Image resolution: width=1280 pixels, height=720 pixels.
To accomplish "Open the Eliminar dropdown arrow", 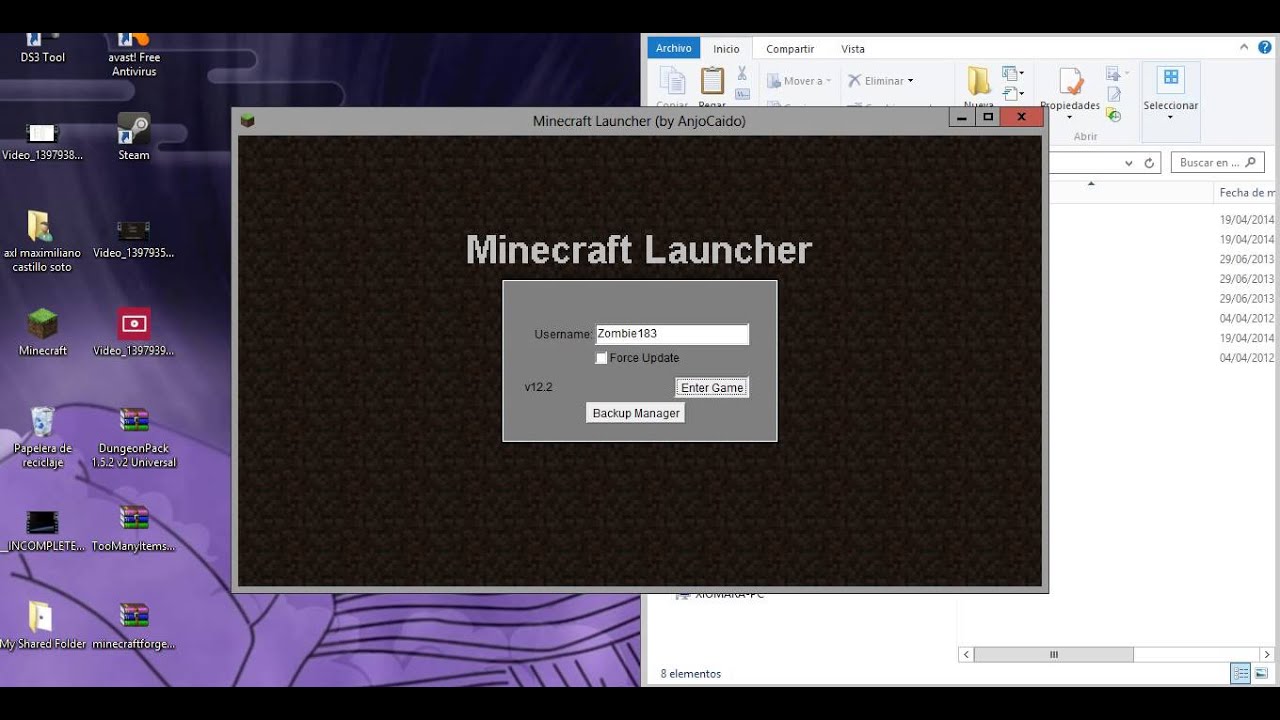I will (x=910, y=81).
